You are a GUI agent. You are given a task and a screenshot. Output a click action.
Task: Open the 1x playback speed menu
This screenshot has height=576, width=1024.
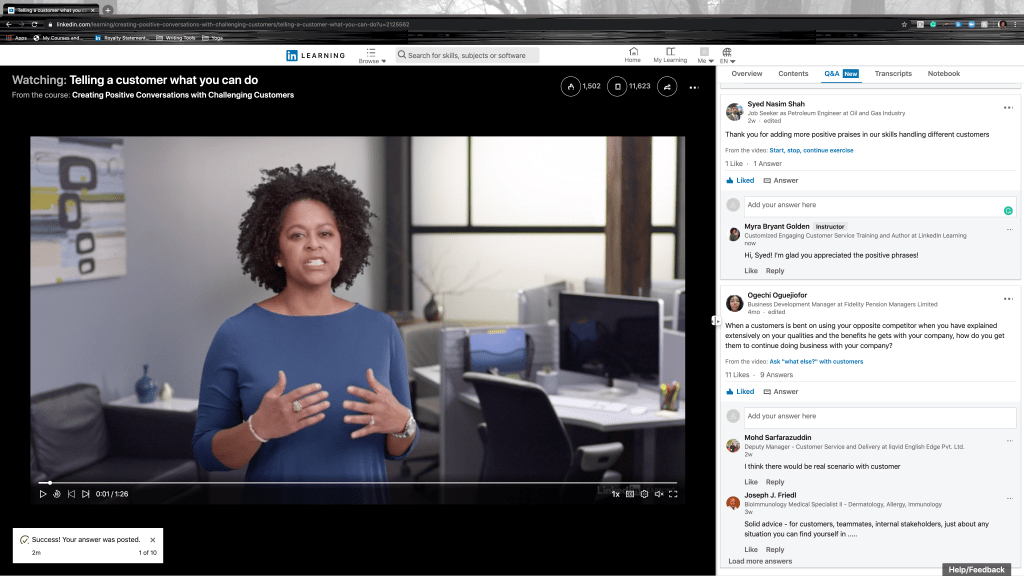(615, 494)
